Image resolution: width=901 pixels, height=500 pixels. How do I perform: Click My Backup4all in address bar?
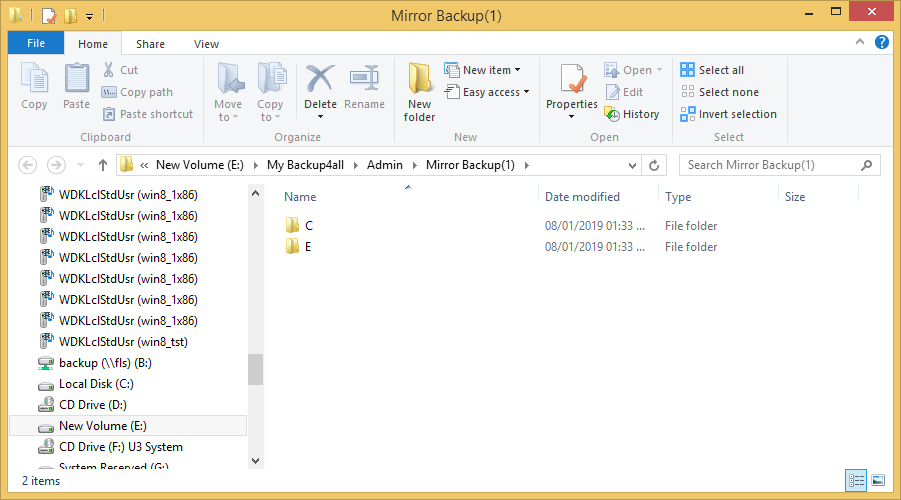point(305,165)
